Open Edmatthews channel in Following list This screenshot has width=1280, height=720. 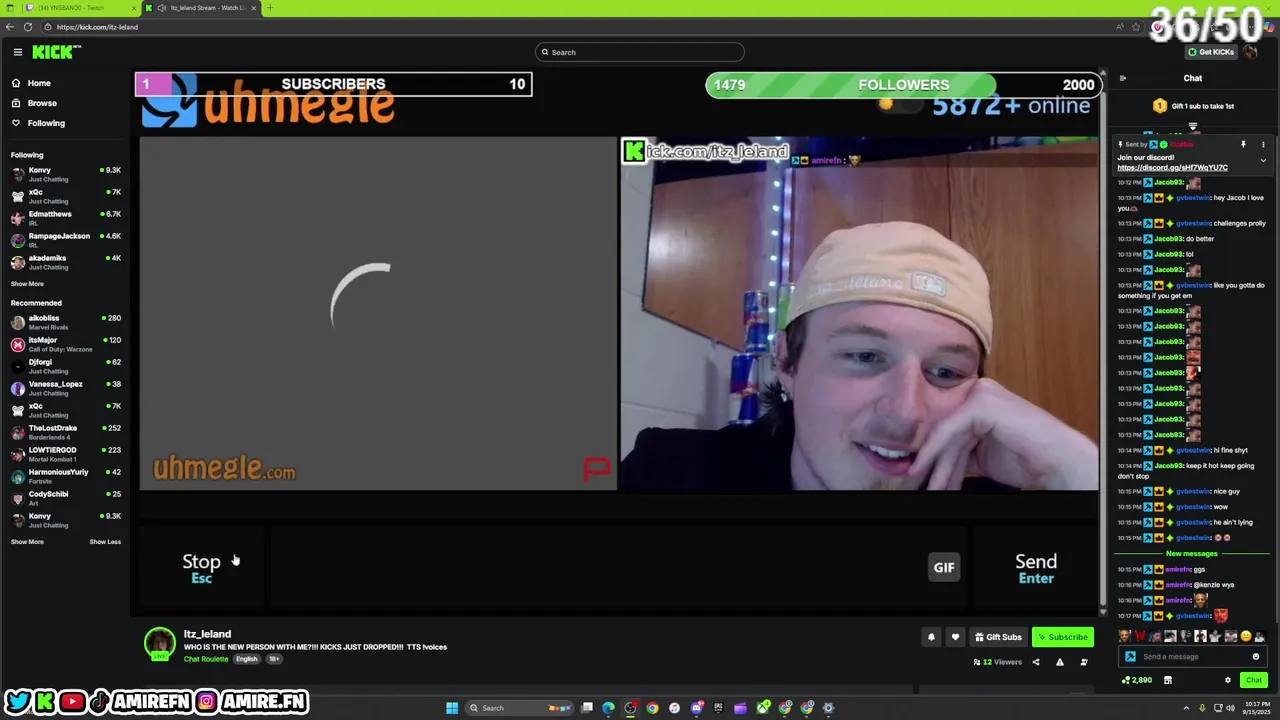pyautogui.click(x=66, y=218)
